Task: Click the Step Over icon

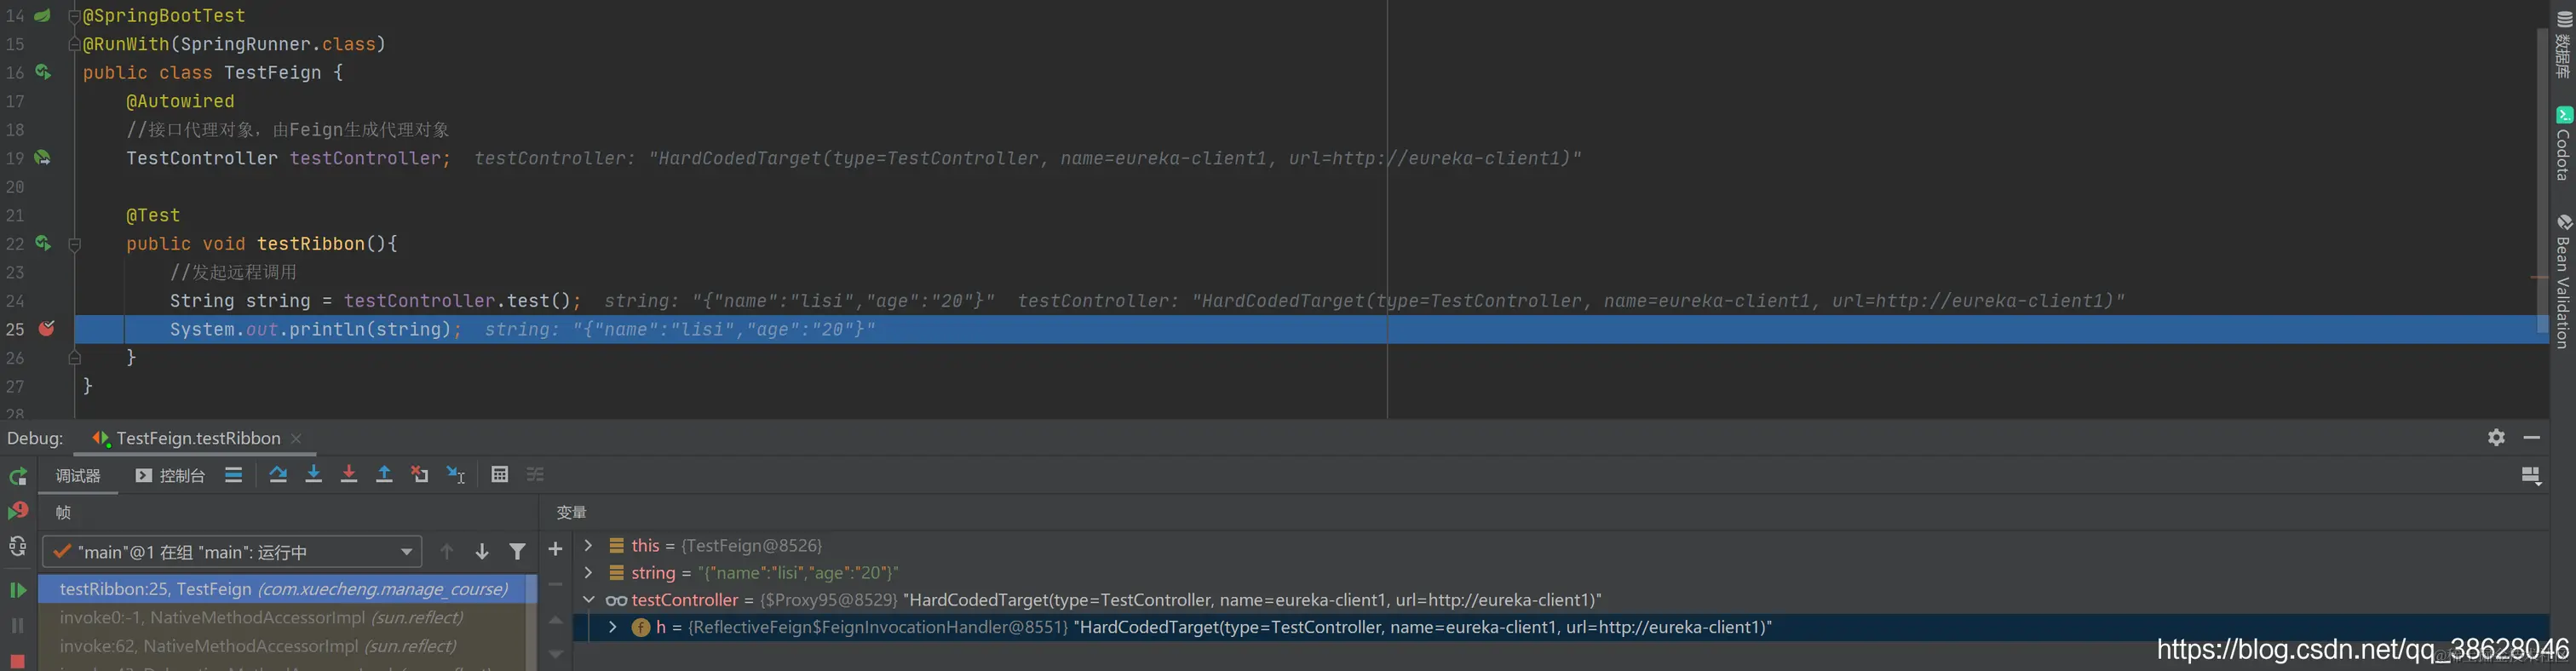Action: coord(278,475)
